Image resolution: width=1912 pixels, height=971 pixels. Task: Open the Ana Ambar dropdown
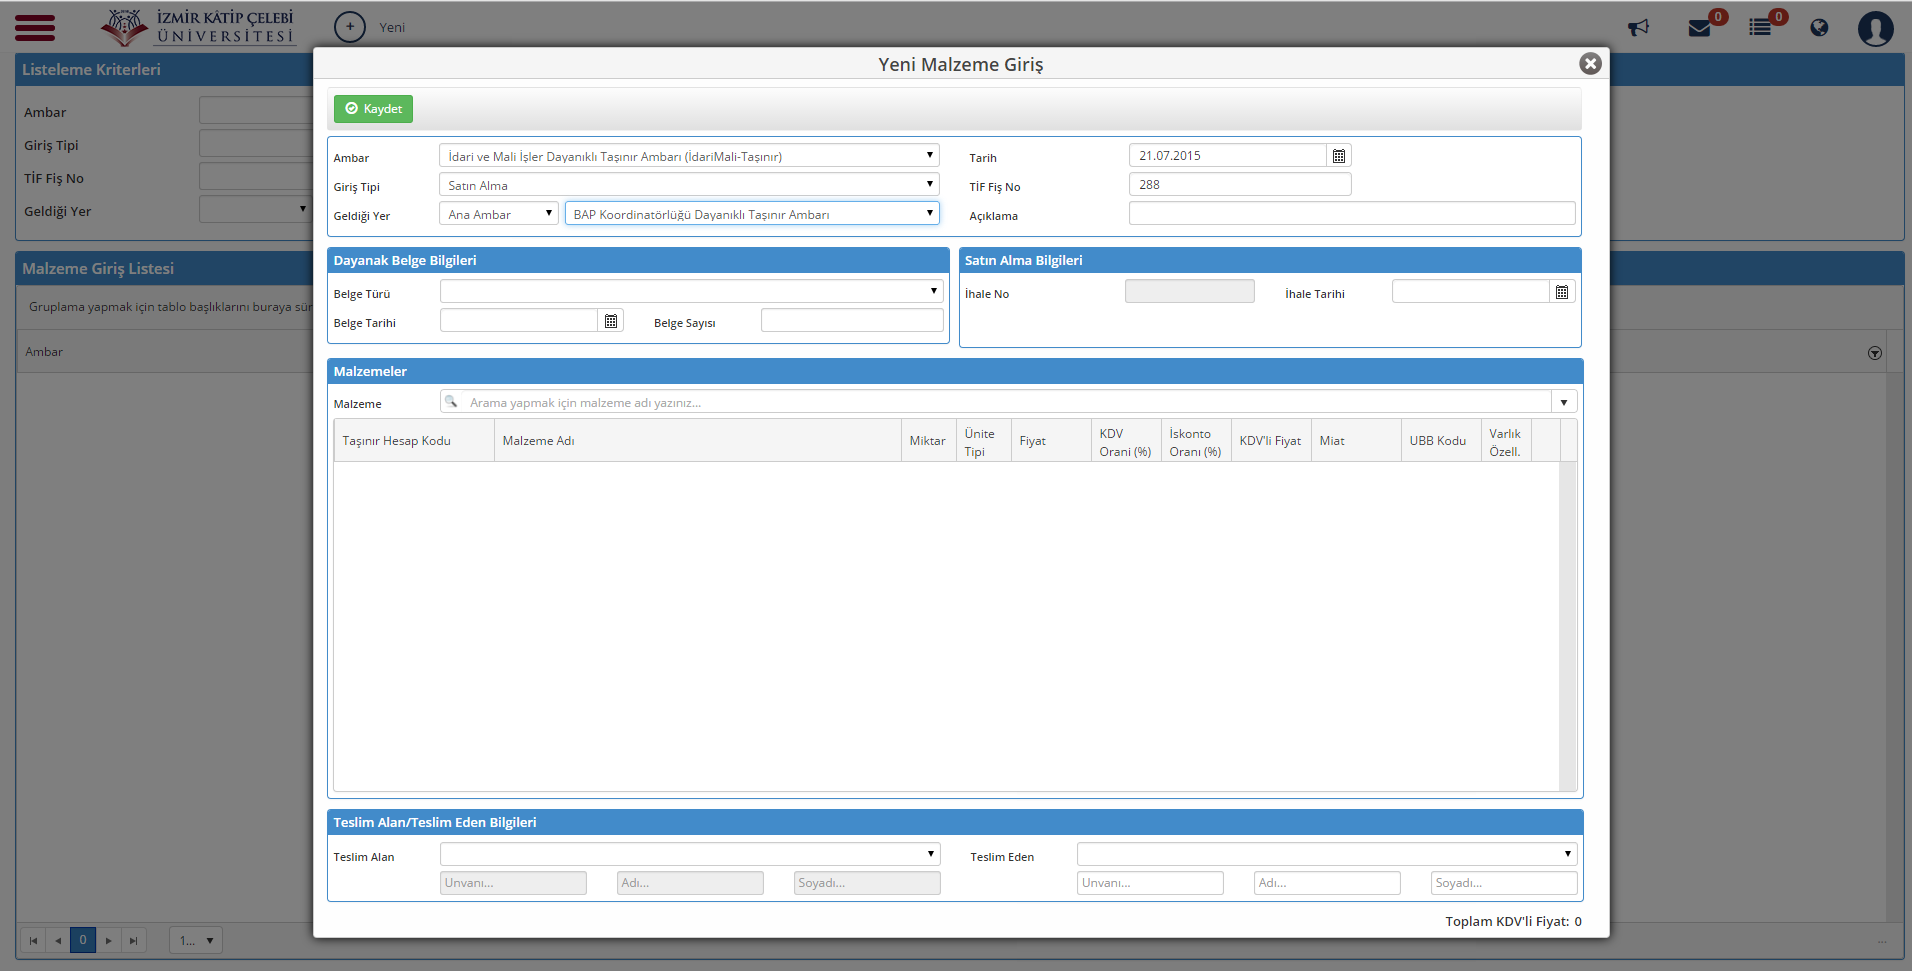pyautogui.click(x=499, y=214)
